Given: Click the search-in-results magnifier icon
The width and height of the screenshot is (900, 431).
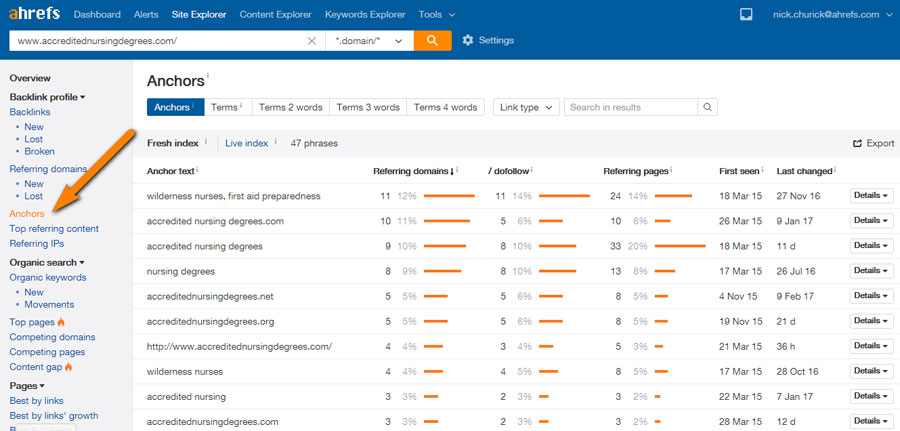Looking at the screenshot, I should [x=707, y=107].
